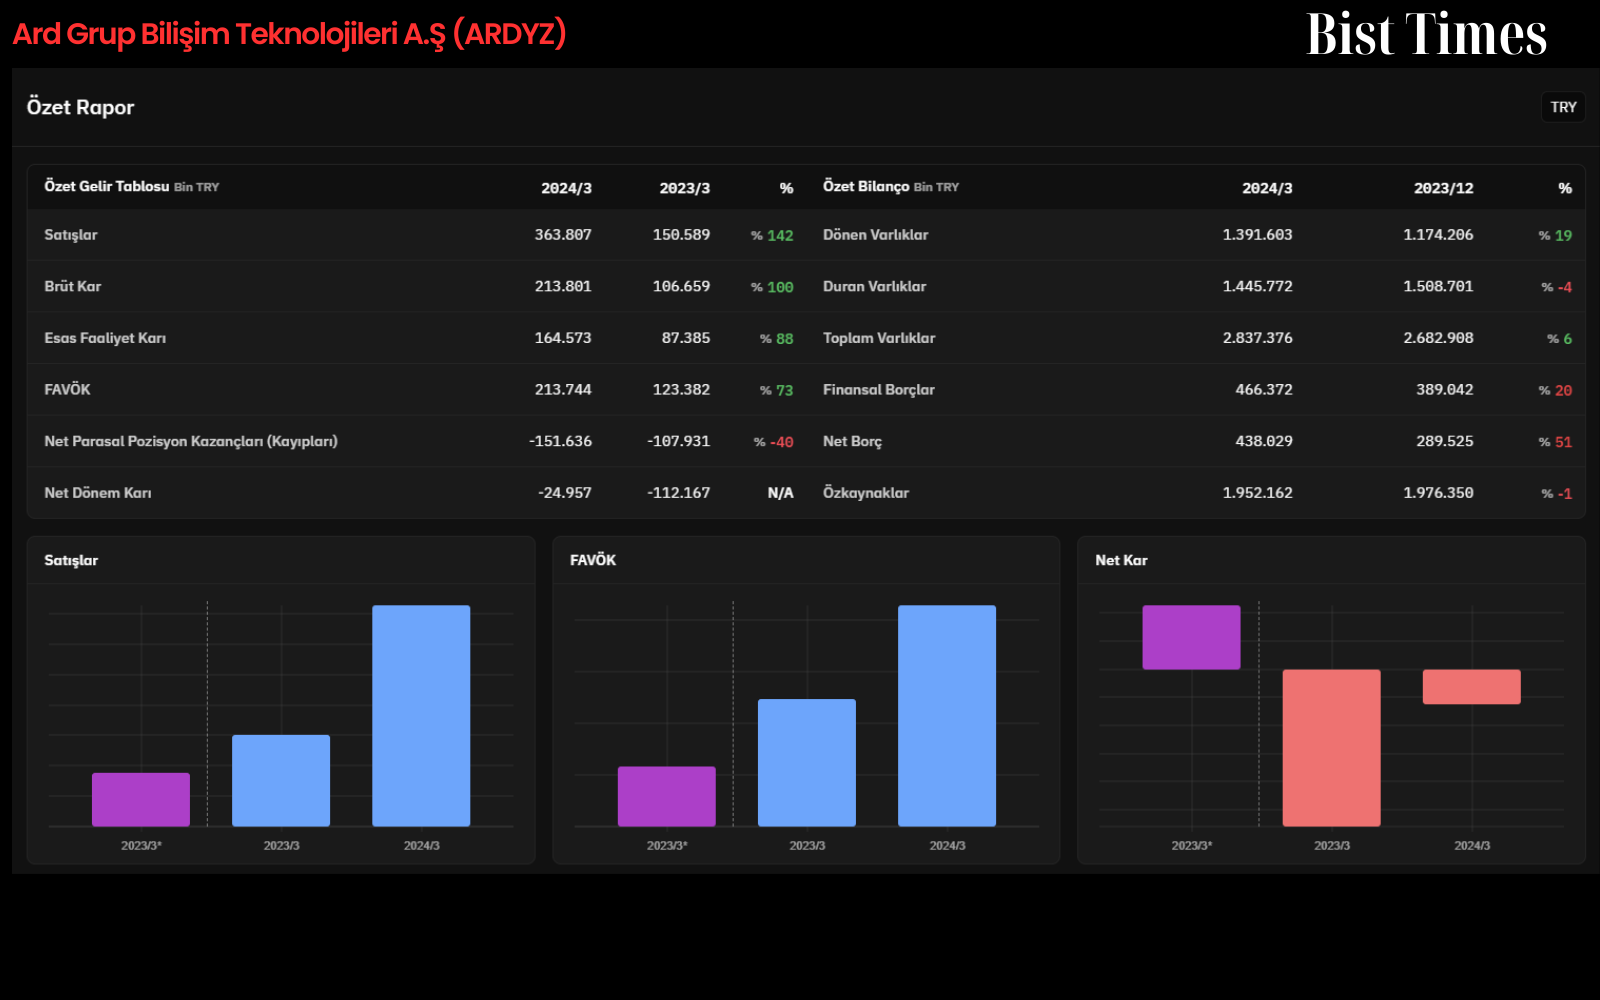1600x1000 pixels.
Task: Click the 2023/3 bar in FAVÖK chart
Action: pos(807,763)
